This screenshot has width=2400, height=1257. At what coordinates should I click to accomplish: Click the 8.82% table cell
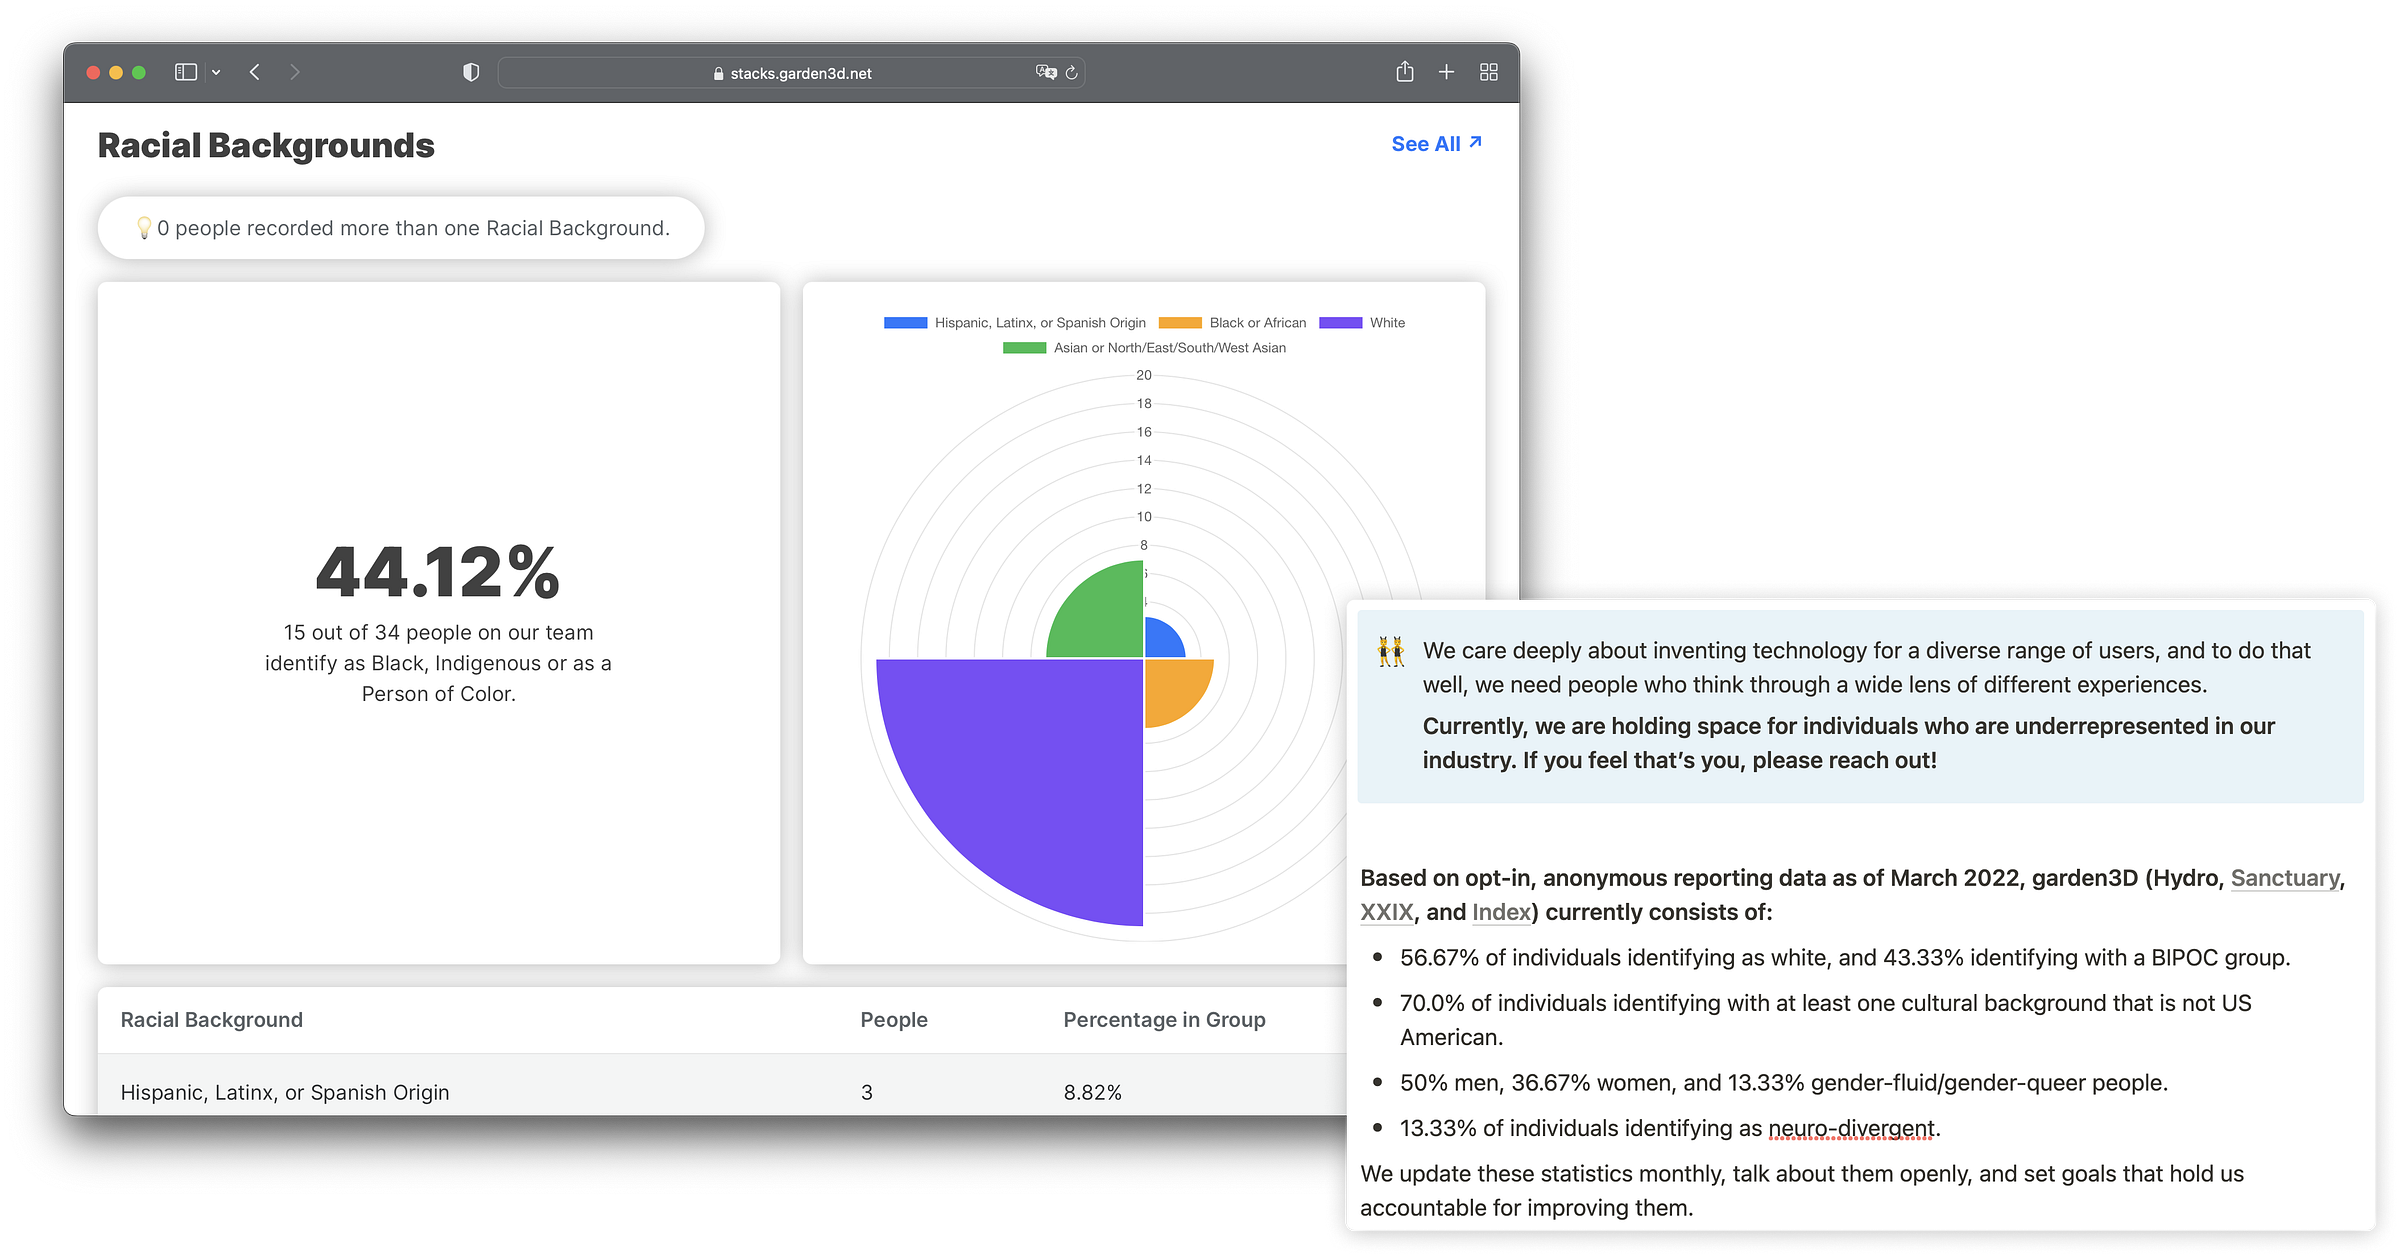1092,1092
